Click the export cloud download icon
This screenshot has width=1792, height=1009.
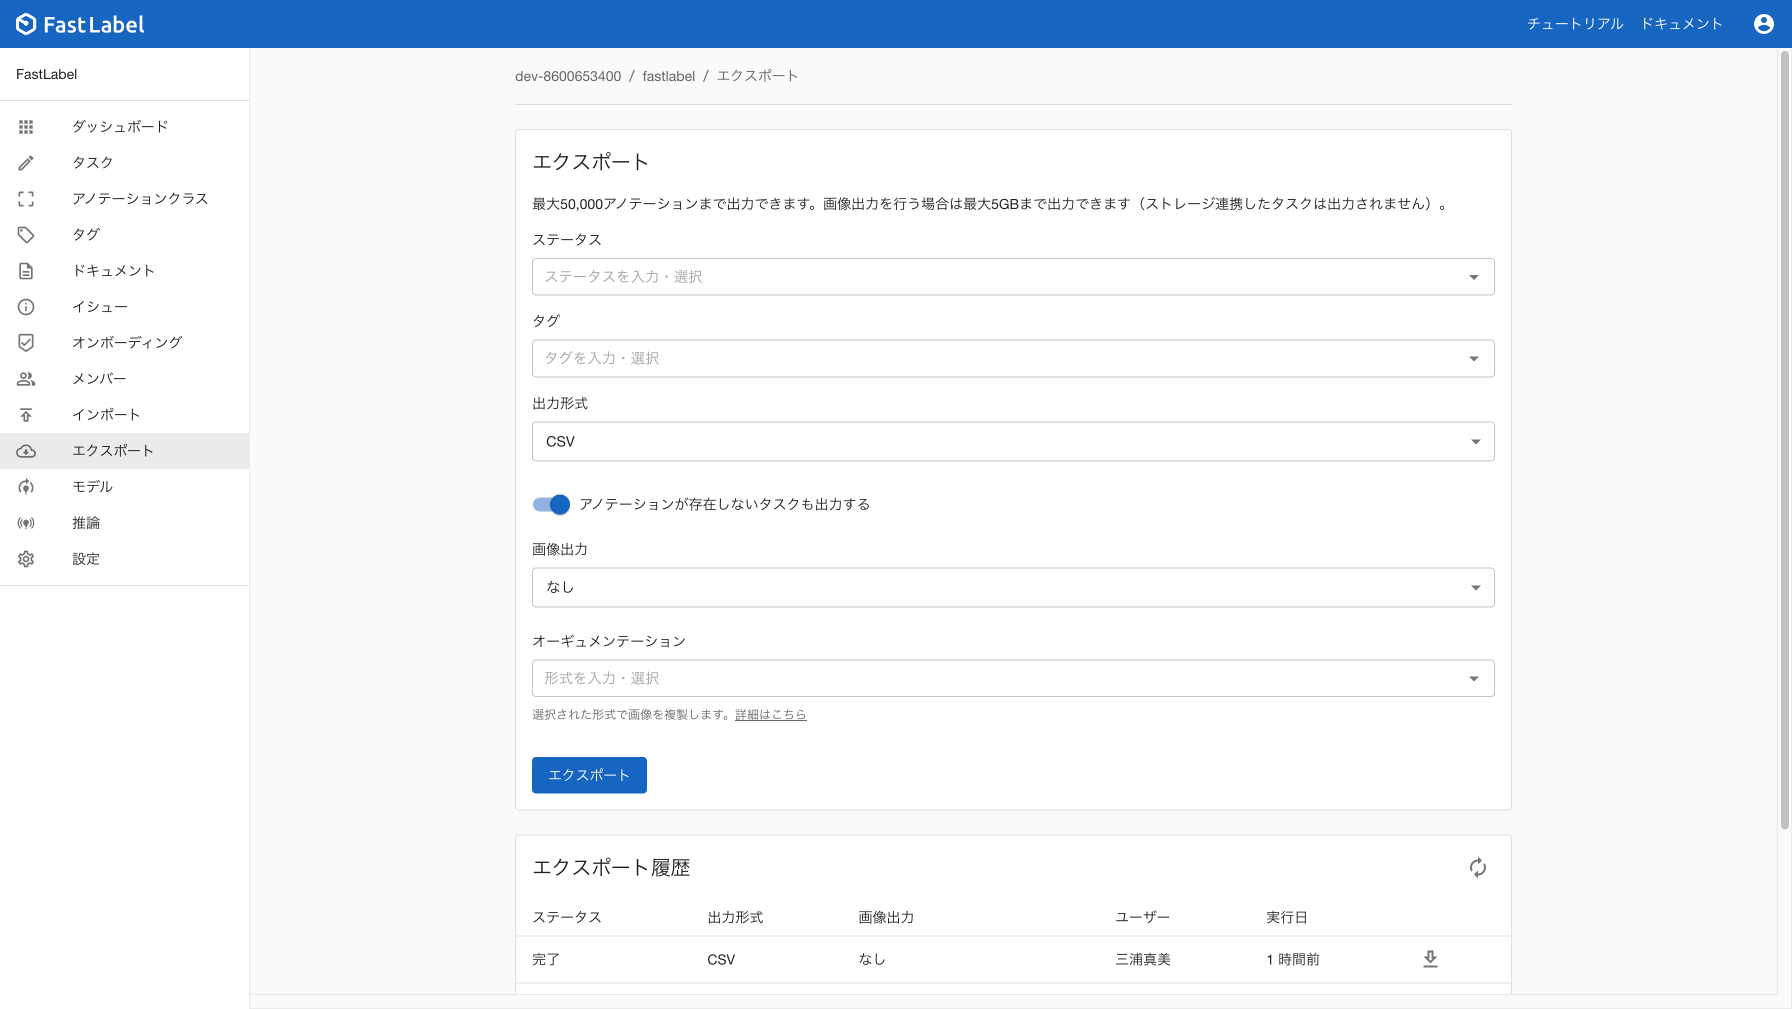[x=26, y=451]
